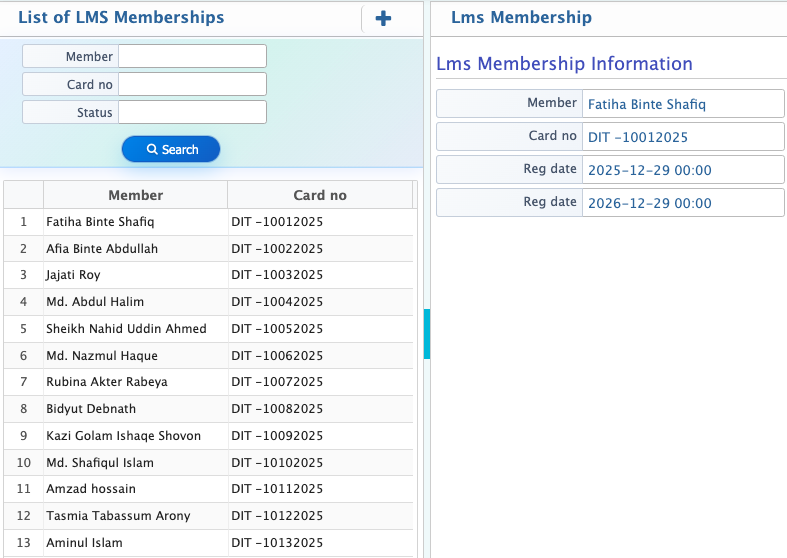Select Rubina Akter Rabeya entry
The height and width of the screenshot is (558, 787).
pyautogui.click(x=107, y=382)
